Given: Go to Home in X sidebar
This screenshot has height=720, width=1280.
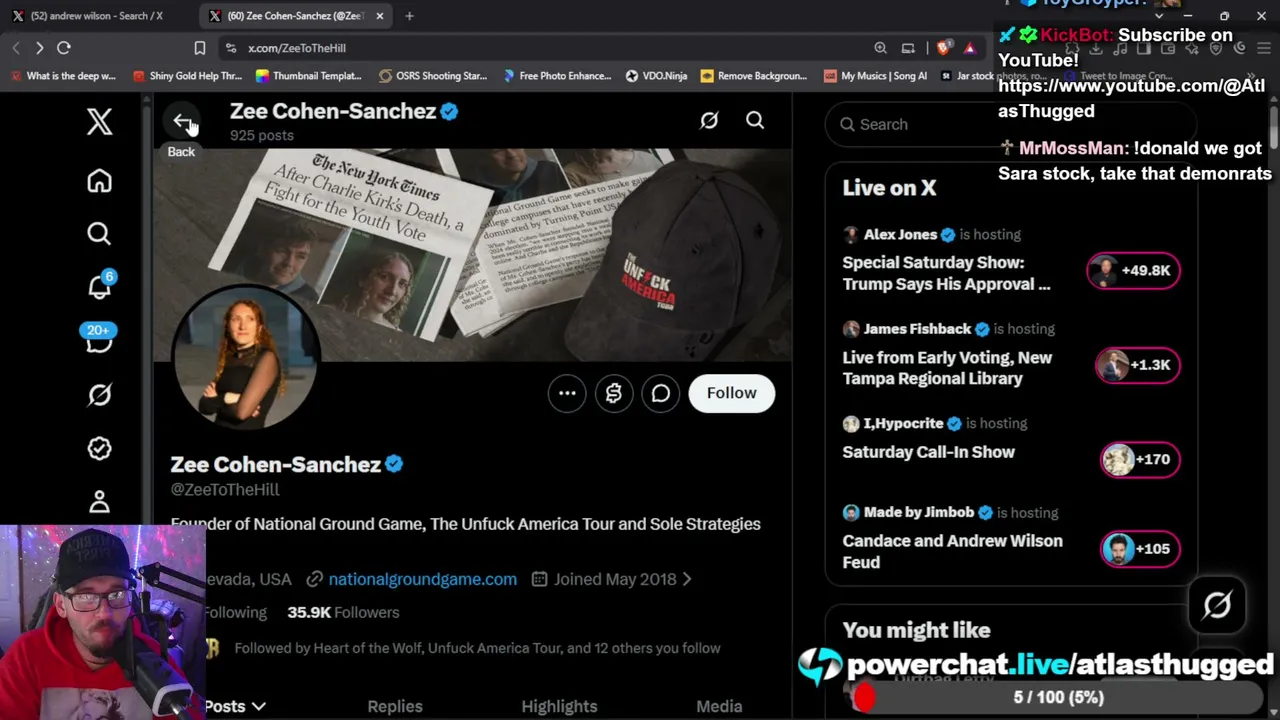Looking at the screenshot, I should [x=99, y=181].
